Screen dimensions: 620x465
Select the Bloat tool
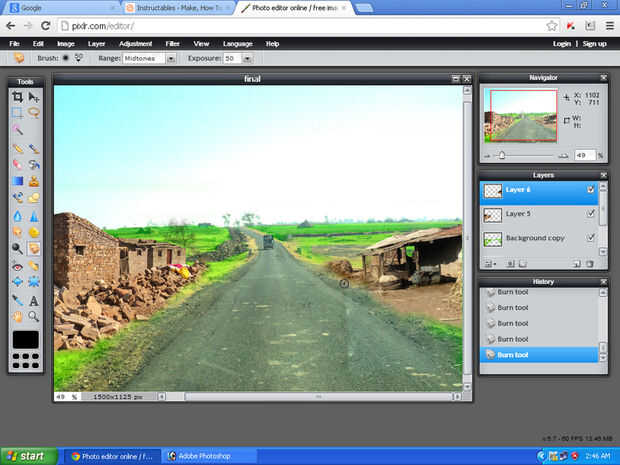tap(17, 282)
